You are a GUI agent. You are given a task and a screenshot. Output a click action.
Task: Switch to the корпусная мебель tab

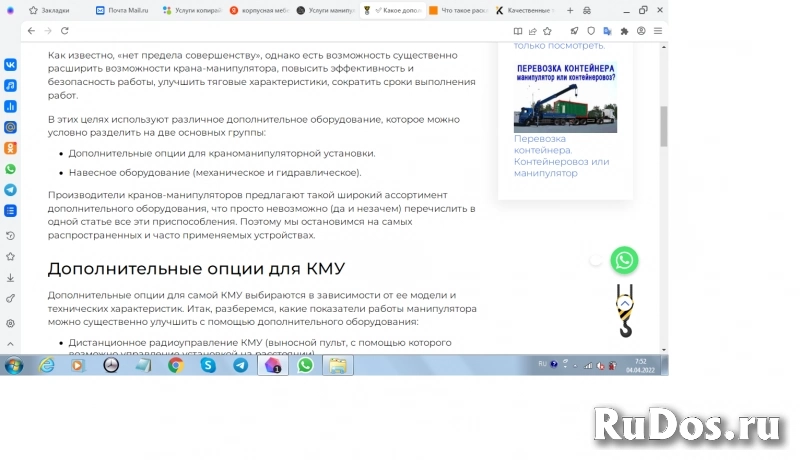(259, 10)
